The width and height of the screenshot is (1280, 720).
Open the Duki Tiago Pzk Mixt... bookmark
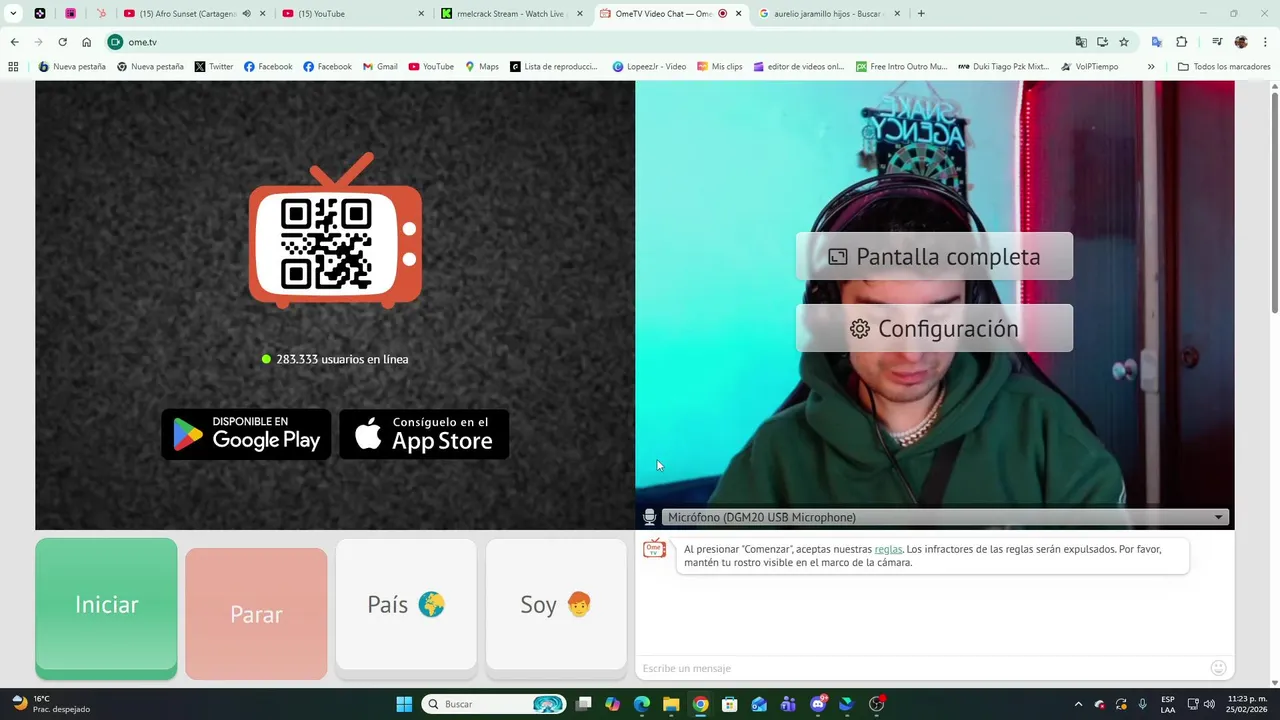pos(1003,67)
